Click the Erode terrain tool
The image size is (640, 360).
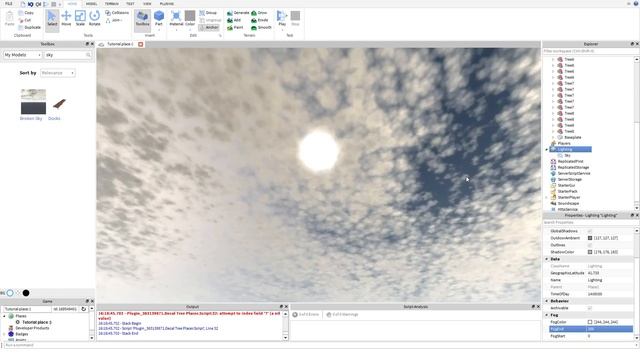point(260,20)
